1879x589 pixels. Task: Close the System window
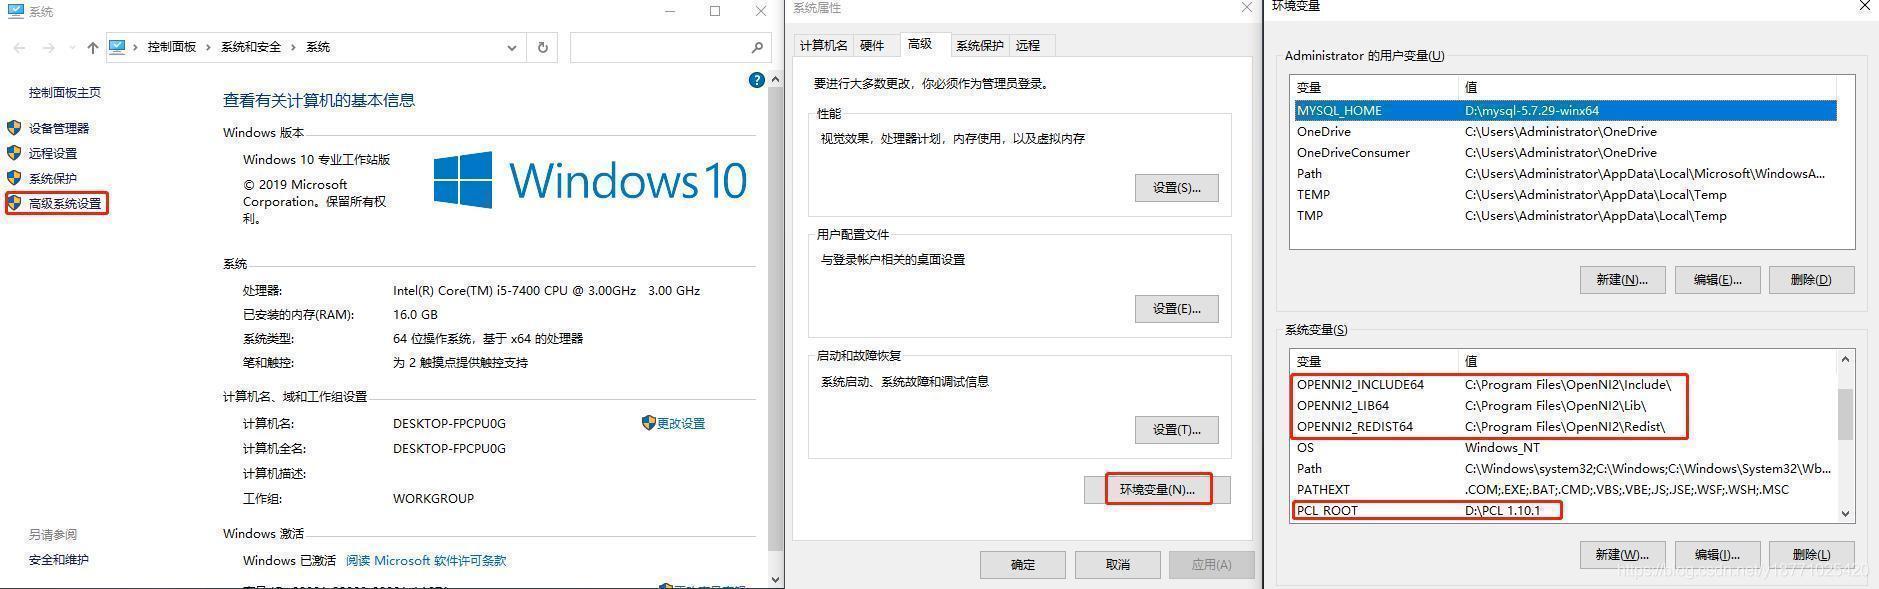coord(763,11)
